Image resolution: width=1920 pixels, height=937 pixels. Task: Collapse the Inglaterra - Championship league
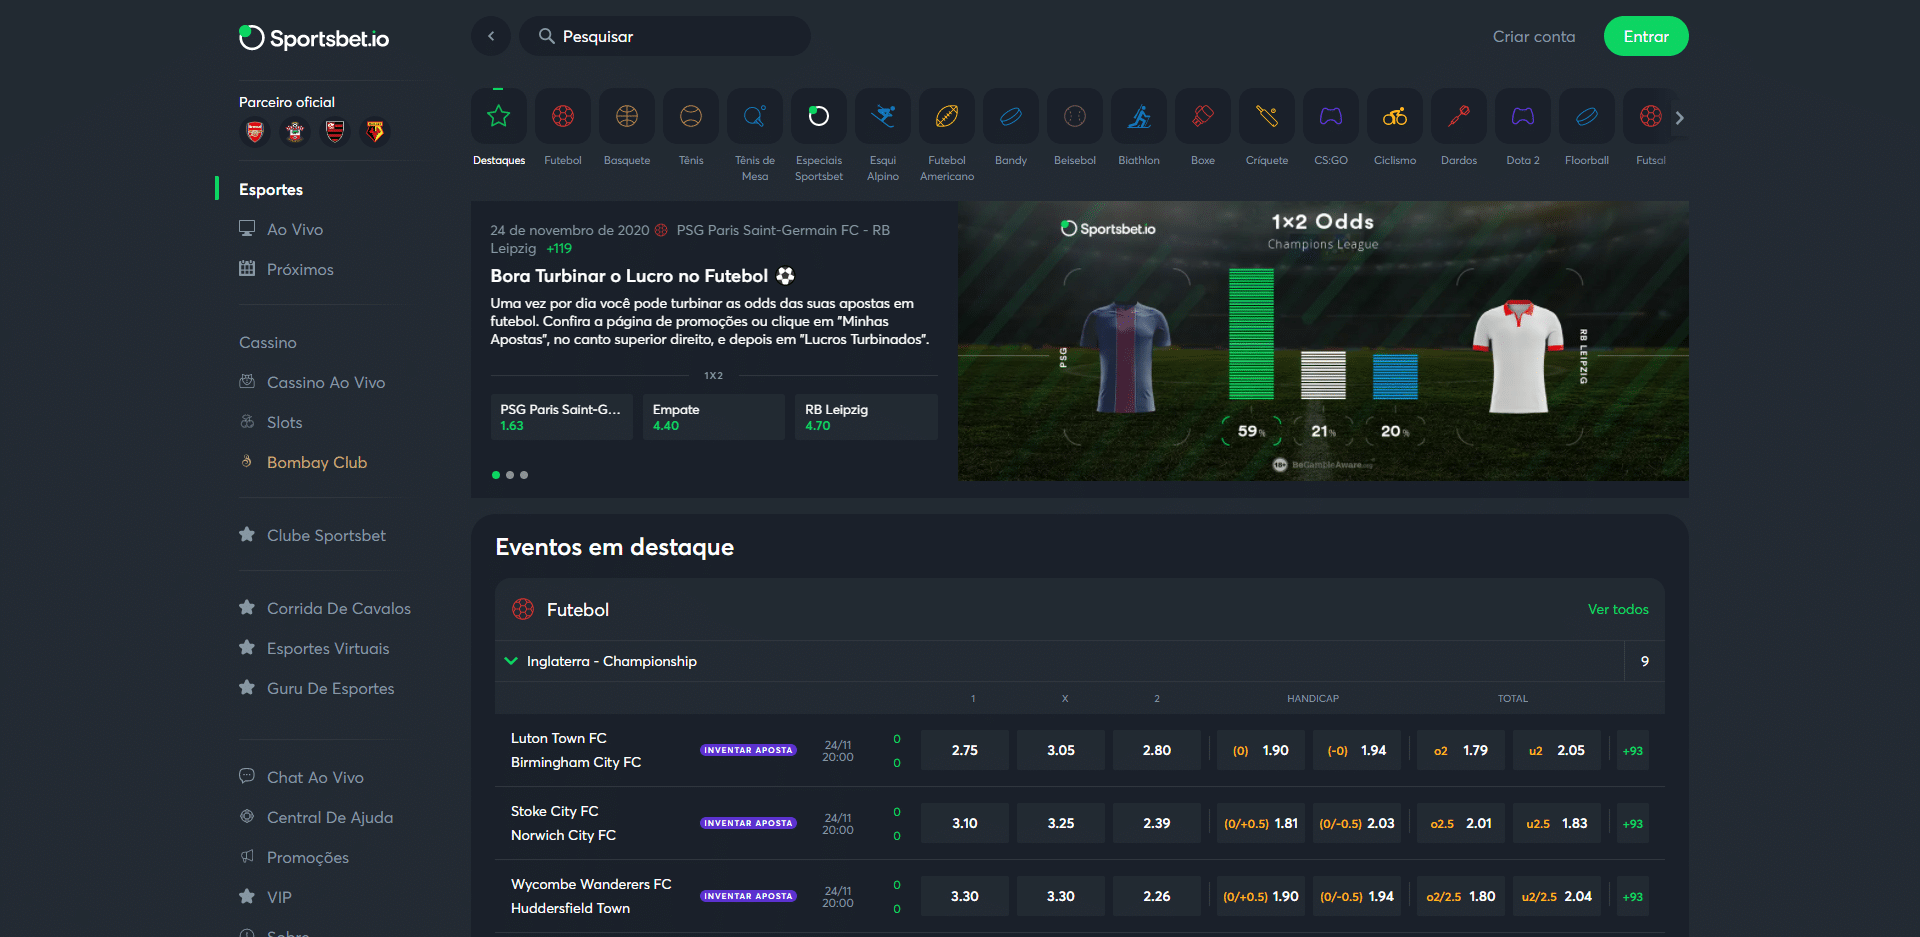511,661
